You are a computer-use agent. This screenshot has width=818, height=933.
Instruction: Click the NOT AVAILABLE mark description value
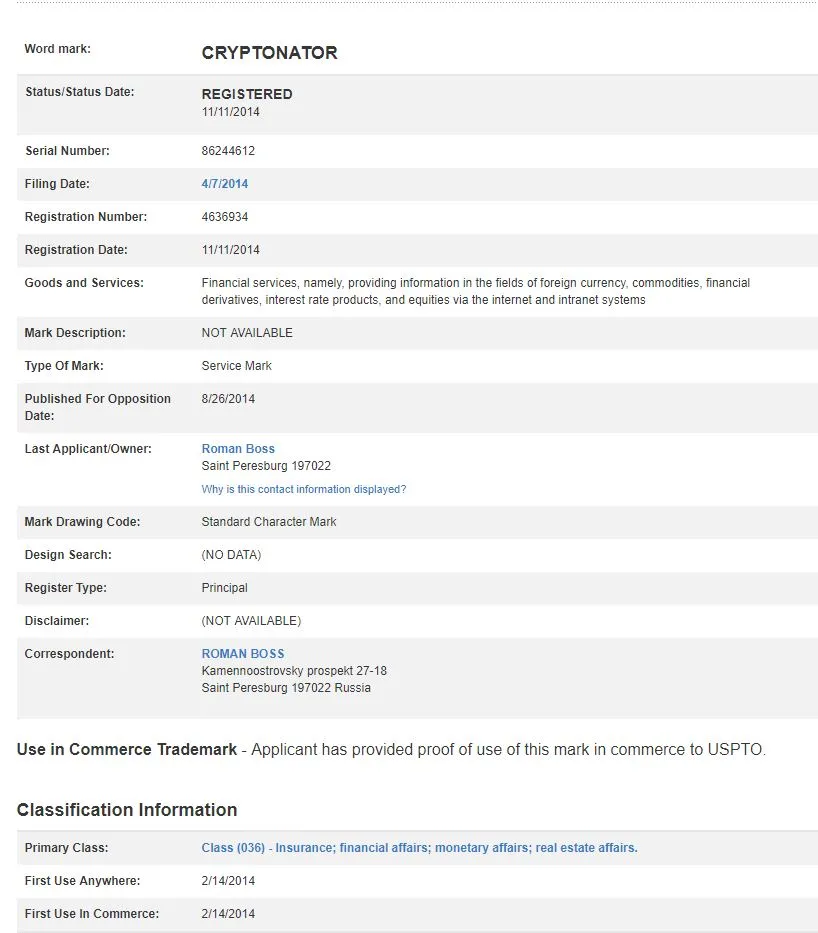[247, 333]
